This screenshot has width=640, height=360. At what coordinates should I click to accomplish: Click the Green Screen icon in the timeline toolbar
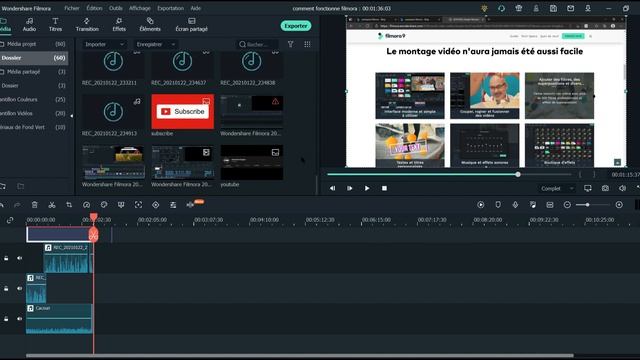point(121,204)
